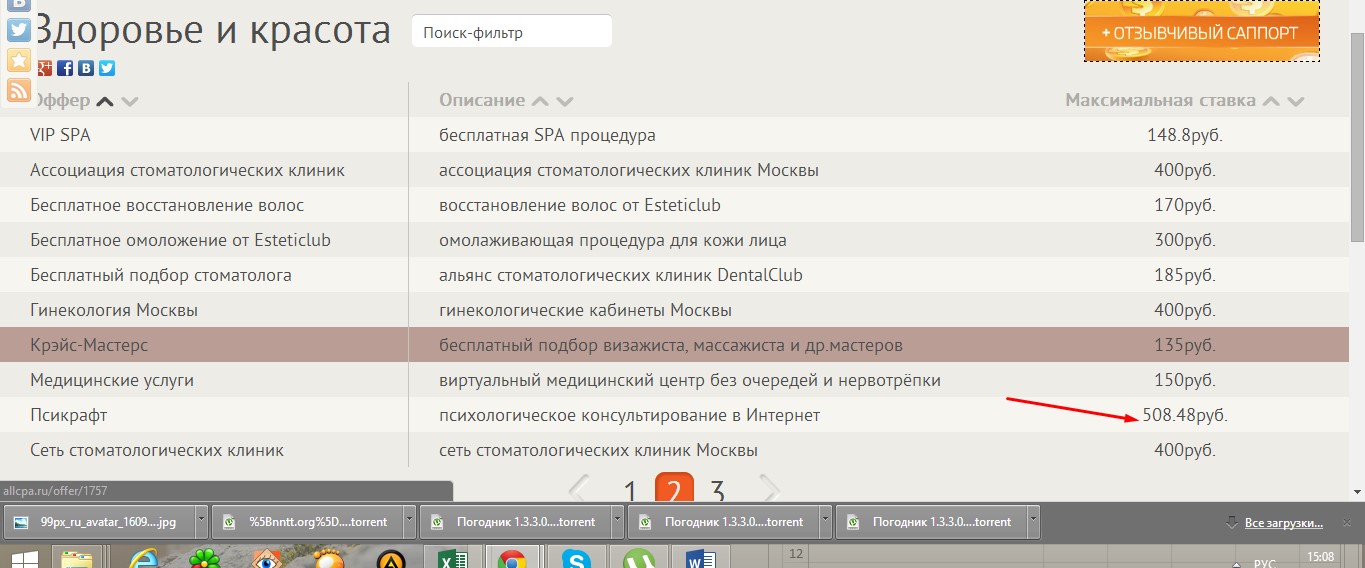Screen dimensions: 1365x568
Task: Click the Поиск-фильтр search field
Action: 512,32
